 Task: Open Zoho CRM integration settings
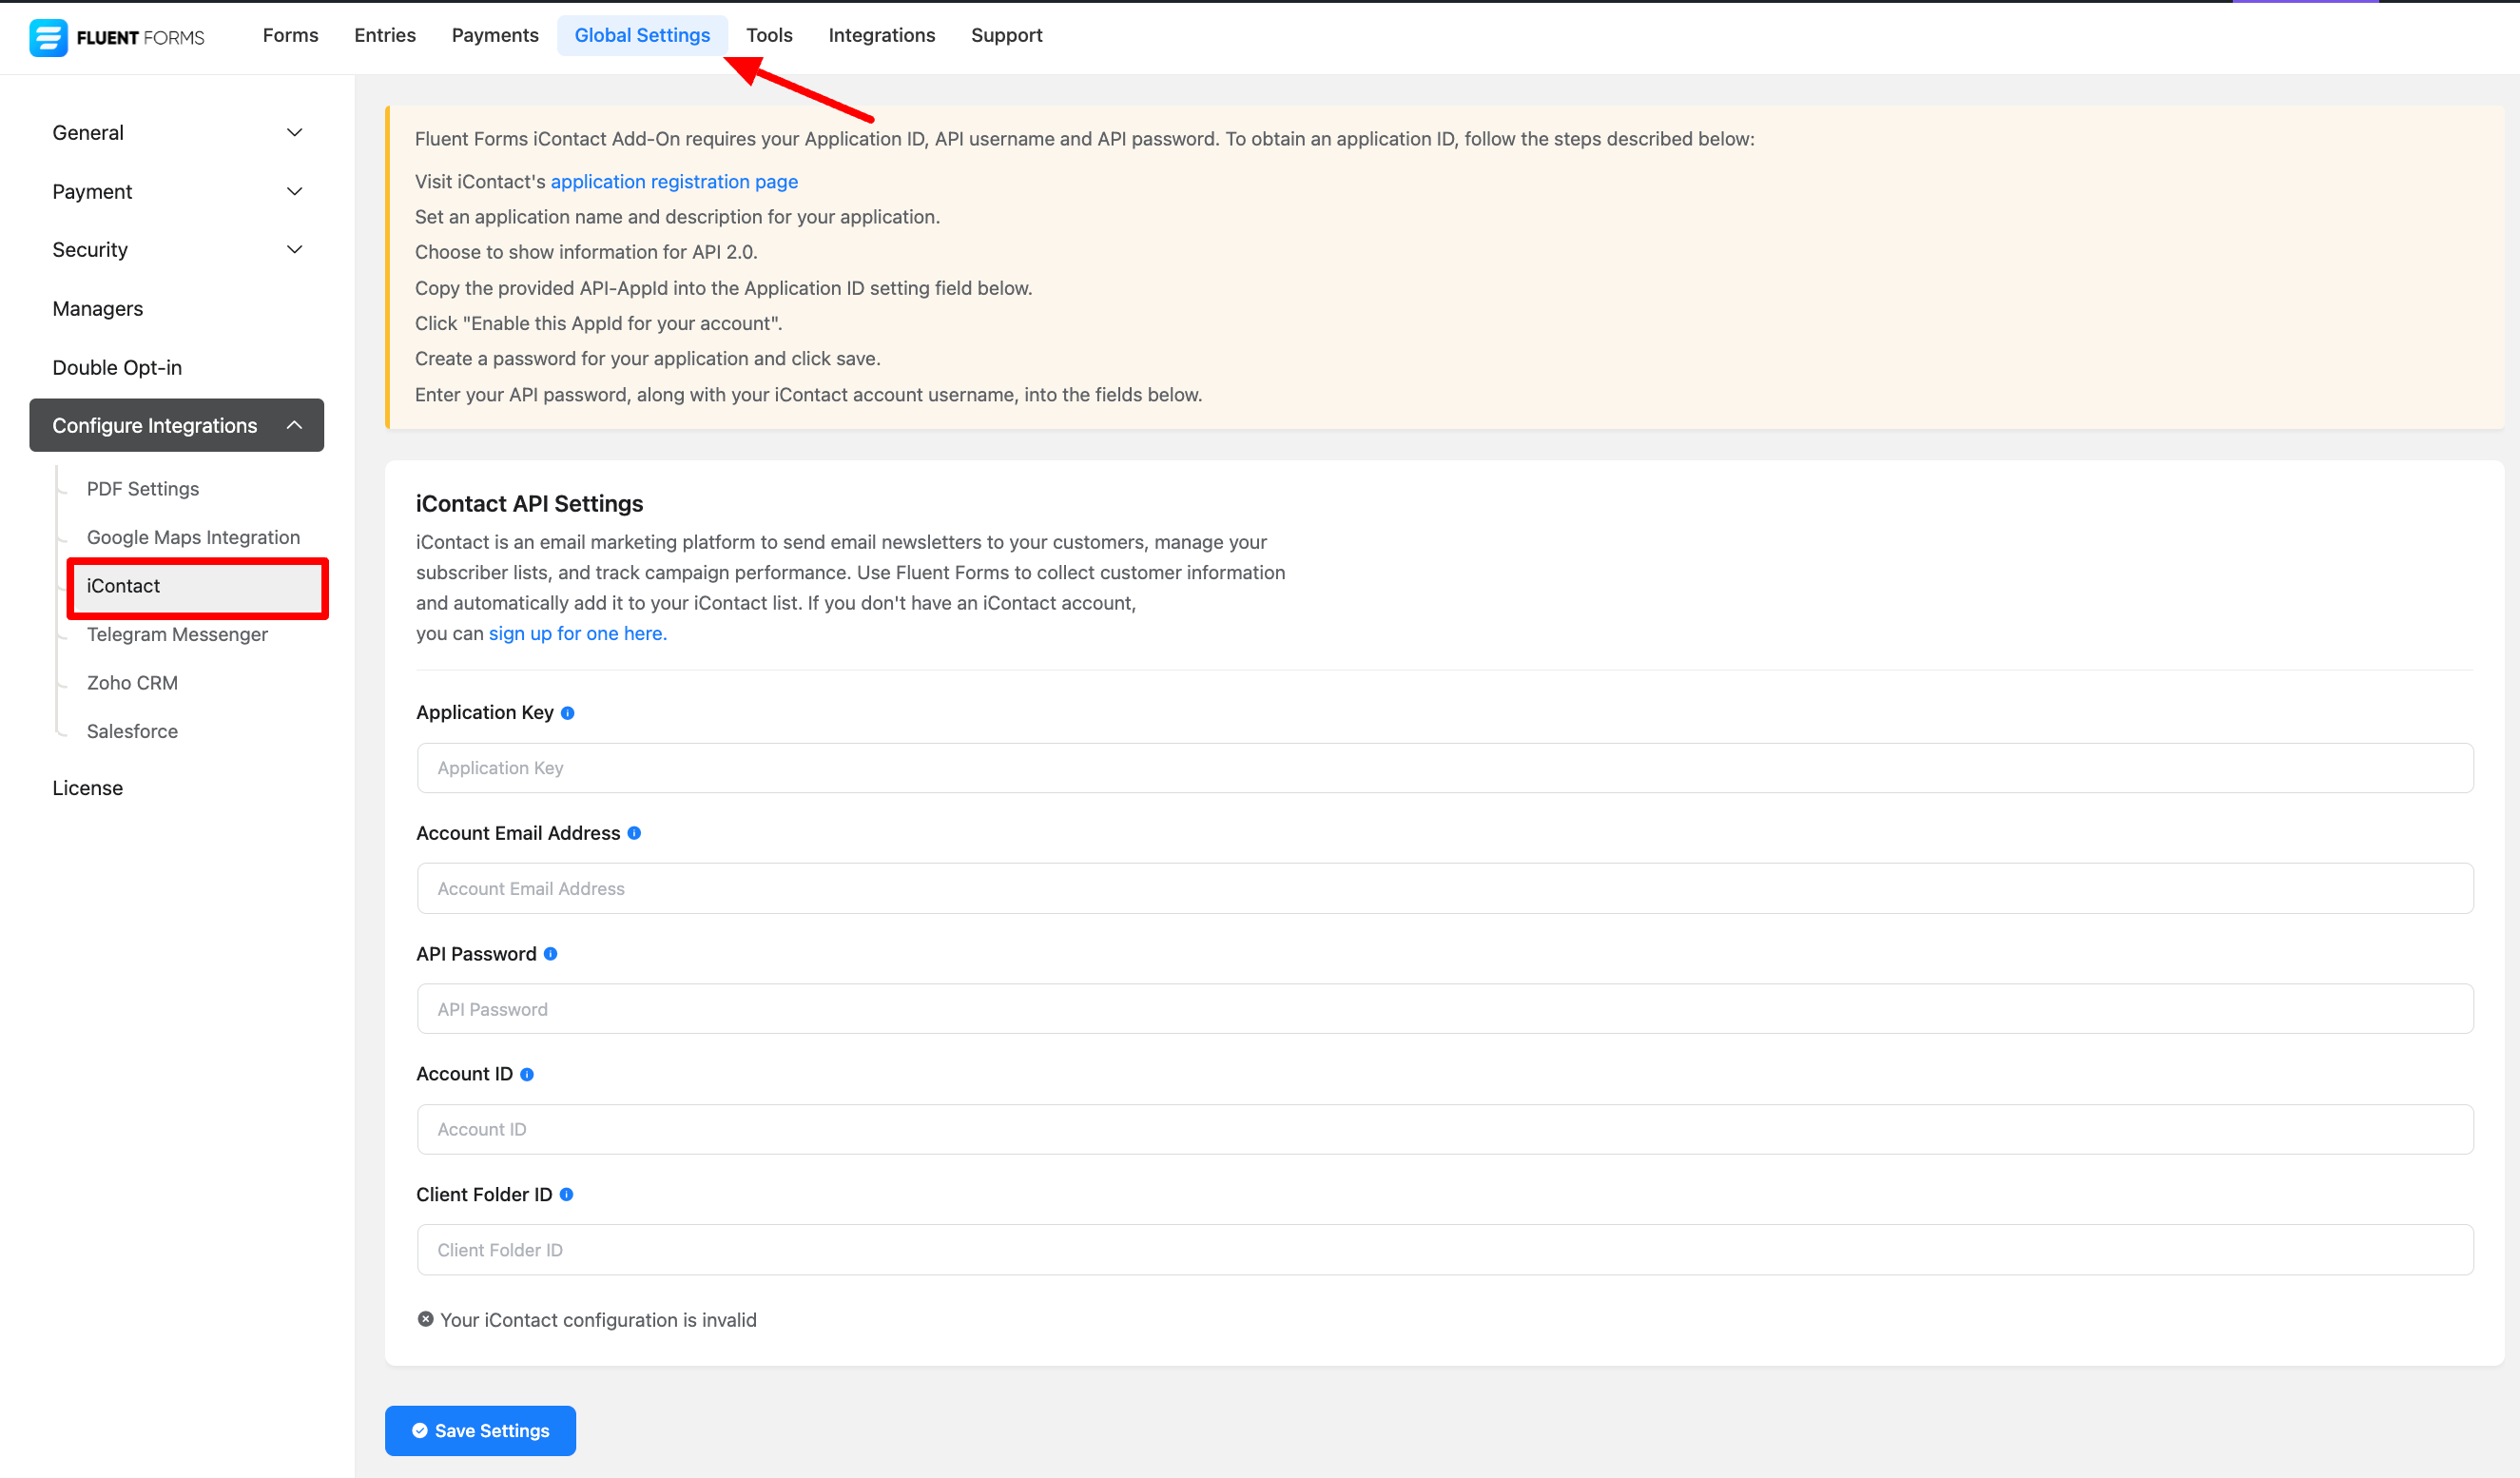[x=132, y=683]
